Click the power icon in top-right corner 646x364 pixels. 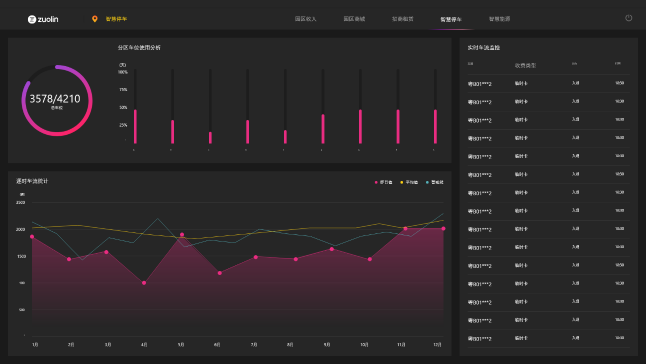pos(628,18)
